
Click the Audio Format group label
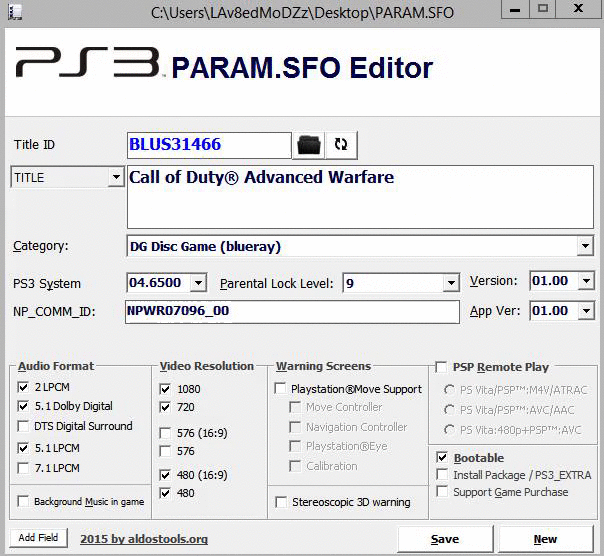(56, 366)
